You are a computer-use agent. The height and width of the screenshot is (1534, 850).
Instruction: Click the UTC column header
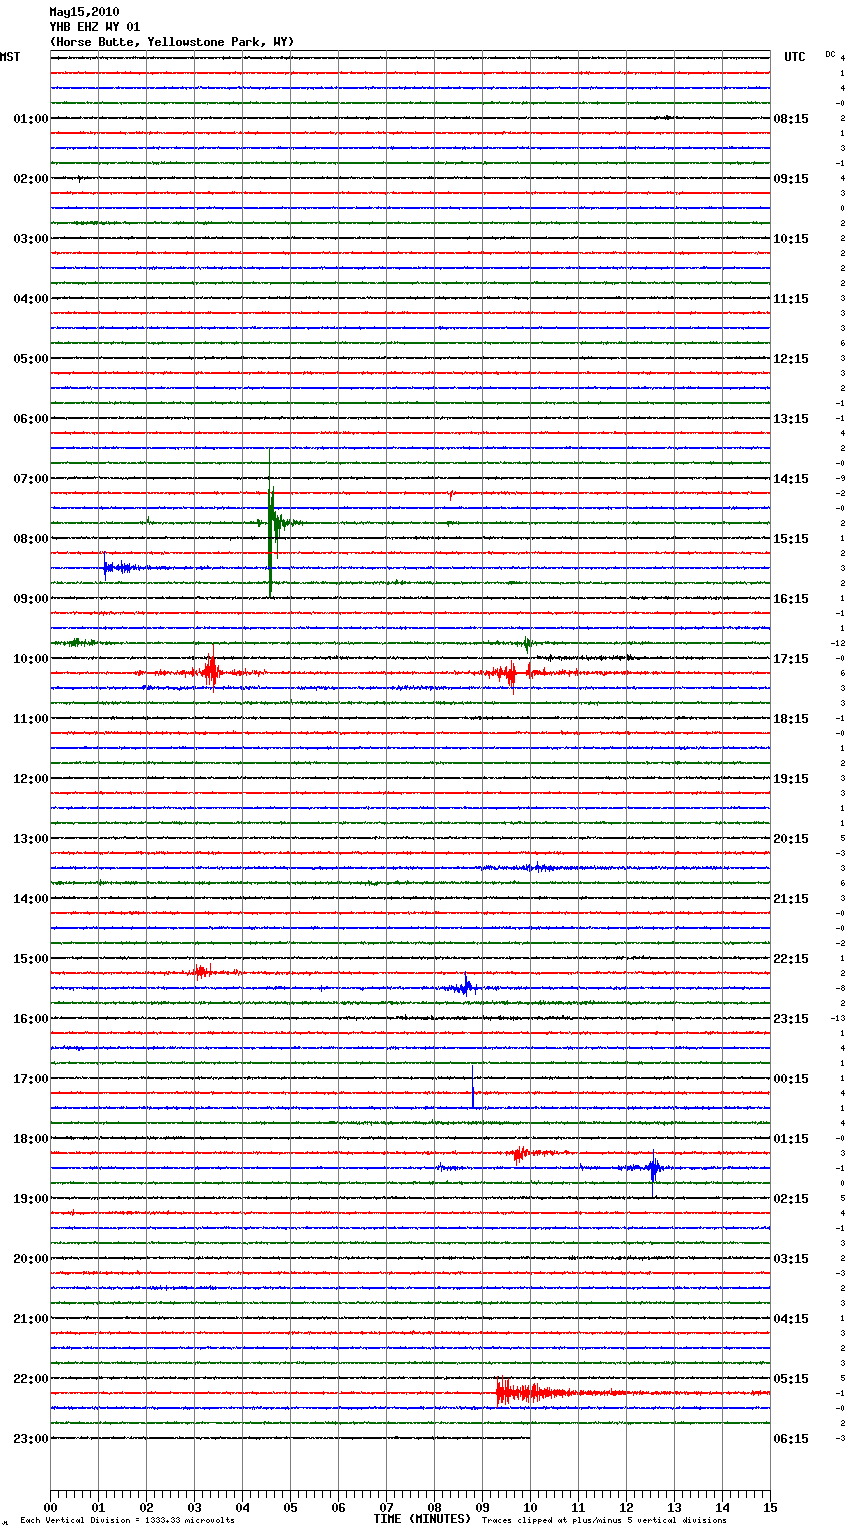794,57
